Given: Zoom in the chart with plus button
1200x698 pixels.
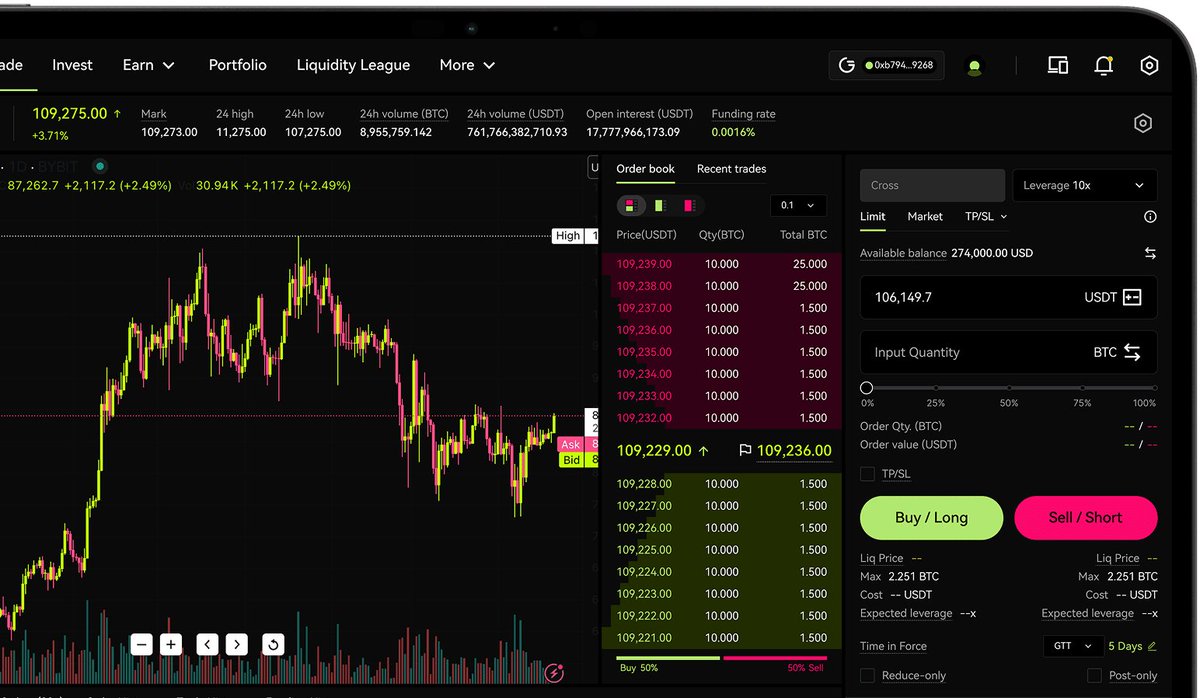Looking at the screenshot, I should (171, 645).
